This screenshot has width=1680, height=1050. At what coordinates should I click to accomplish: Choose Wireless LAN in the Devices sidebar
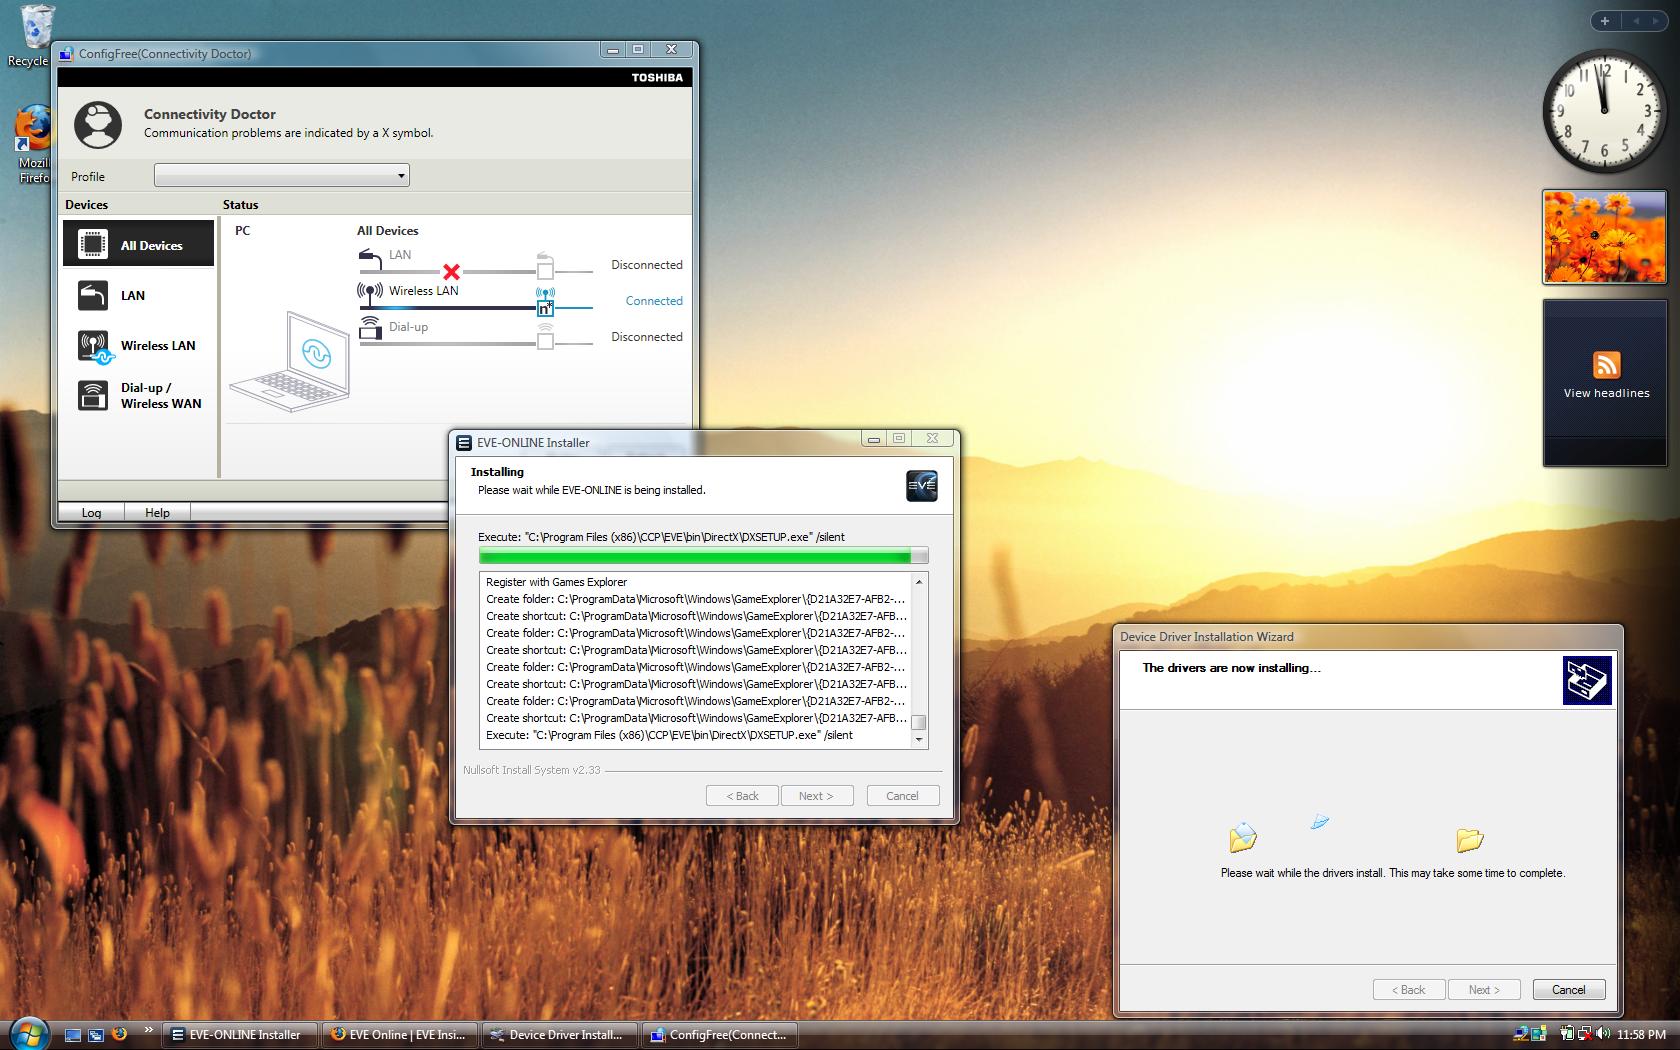coord(138,346)
